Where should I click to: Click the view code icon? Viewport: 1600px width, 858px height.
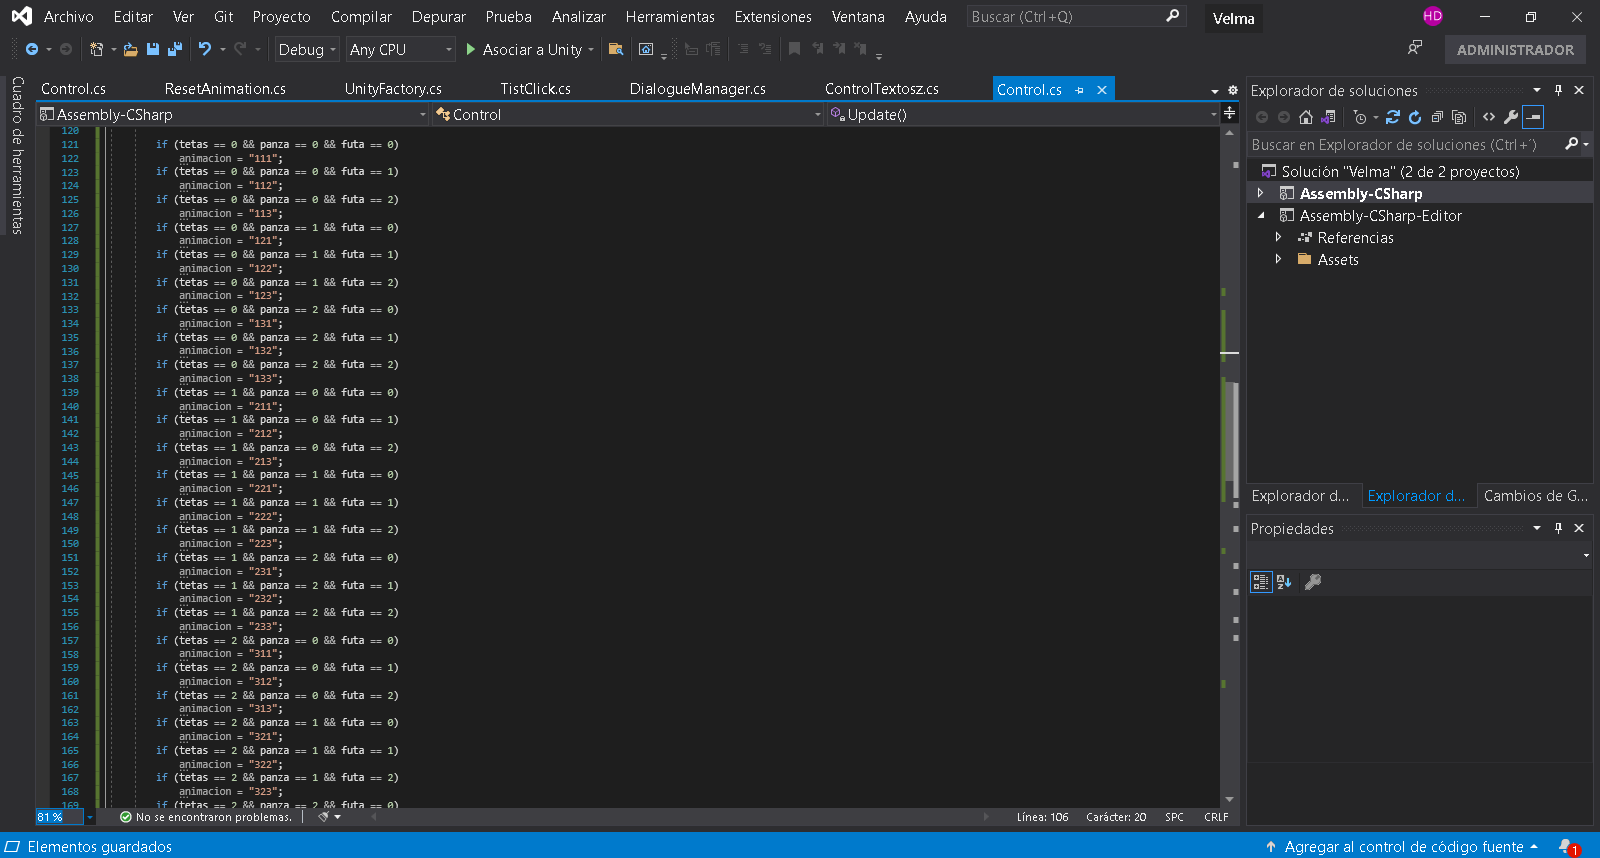[1489, 117]
